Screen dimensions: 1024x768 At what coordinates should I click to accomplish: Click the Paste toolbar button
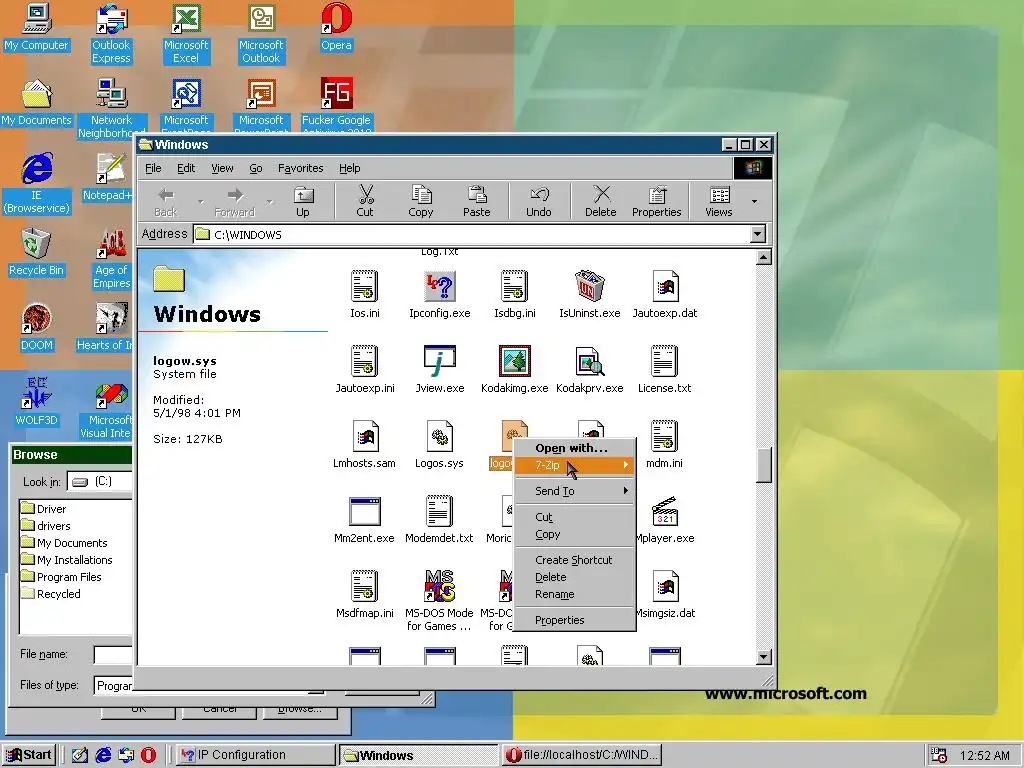point(477,201)
